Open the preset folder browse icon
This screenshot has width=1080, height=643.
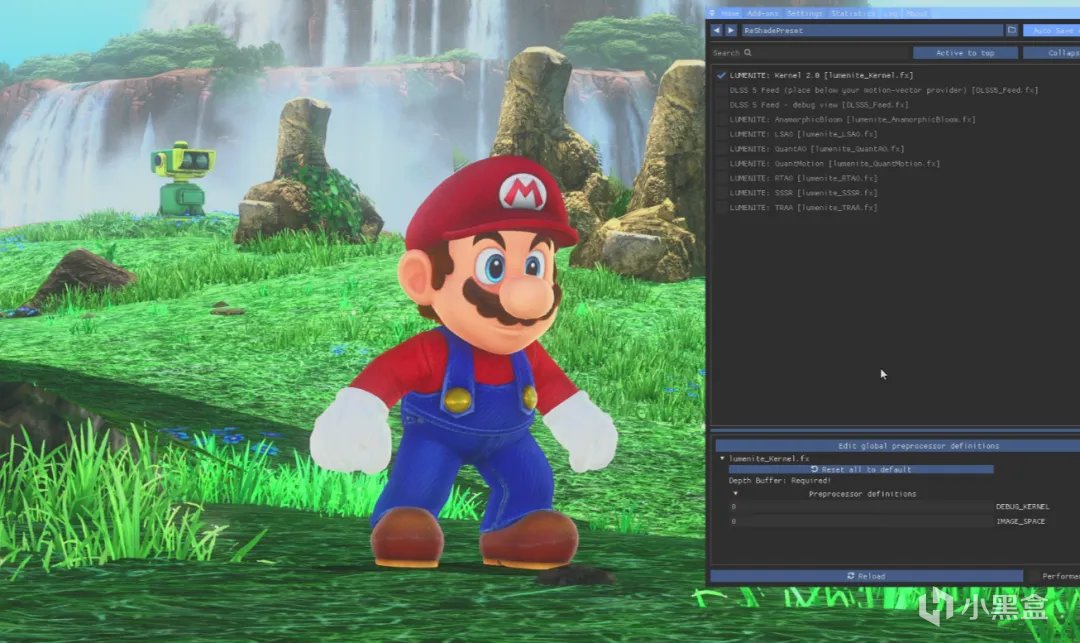click(x=1012, y=30)
